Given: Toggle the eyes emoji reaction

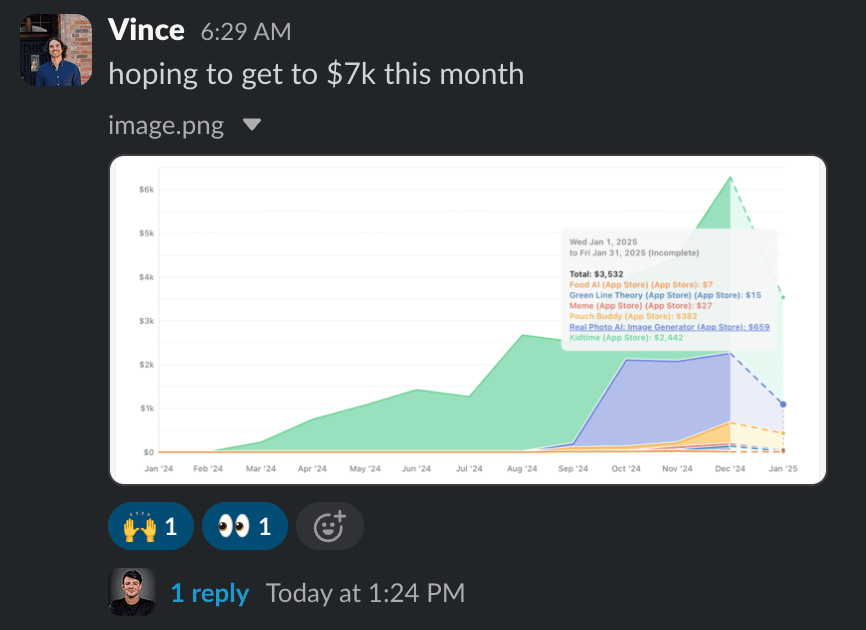Looking at the screenshot, I should coord(244,526).
